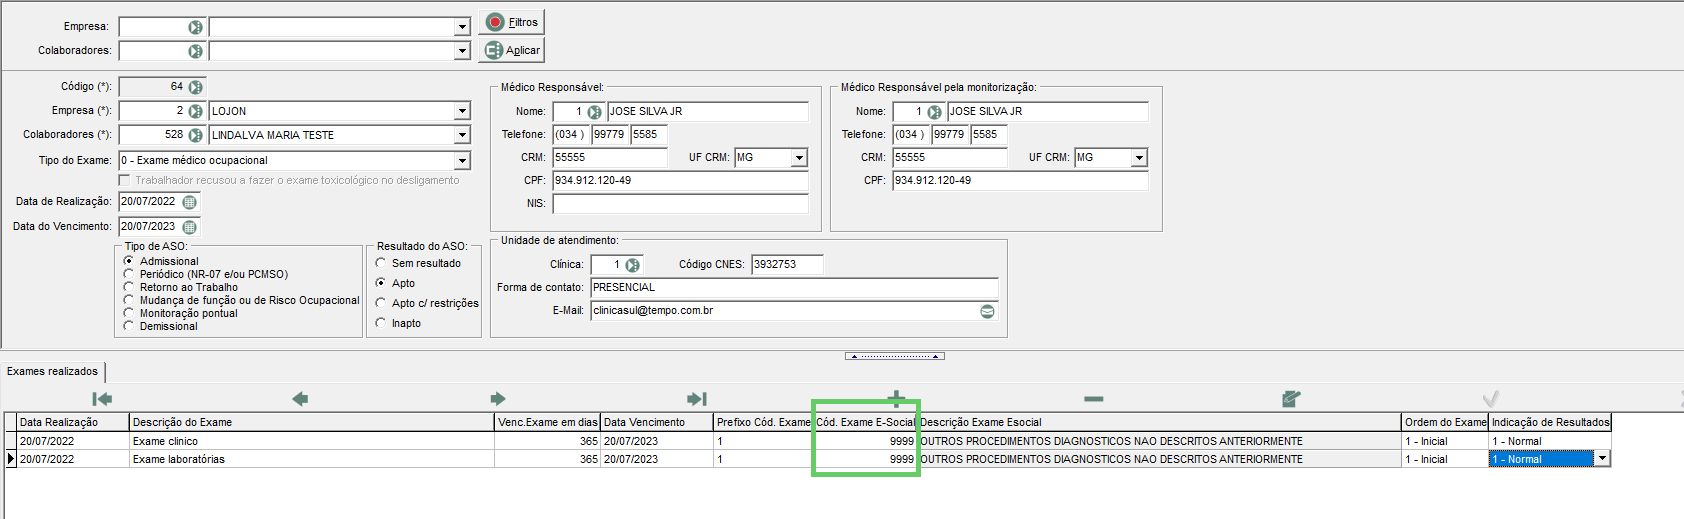
Task: Click the Filtros button
Action: click(x=511, y=22)
